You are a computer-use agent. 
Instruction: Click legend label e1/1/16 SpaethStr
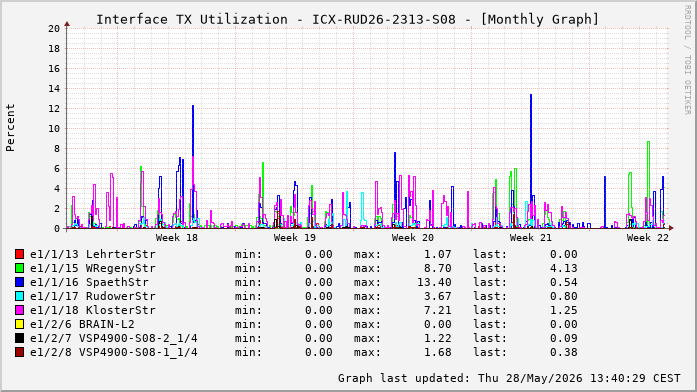click(x=89, y=282)
